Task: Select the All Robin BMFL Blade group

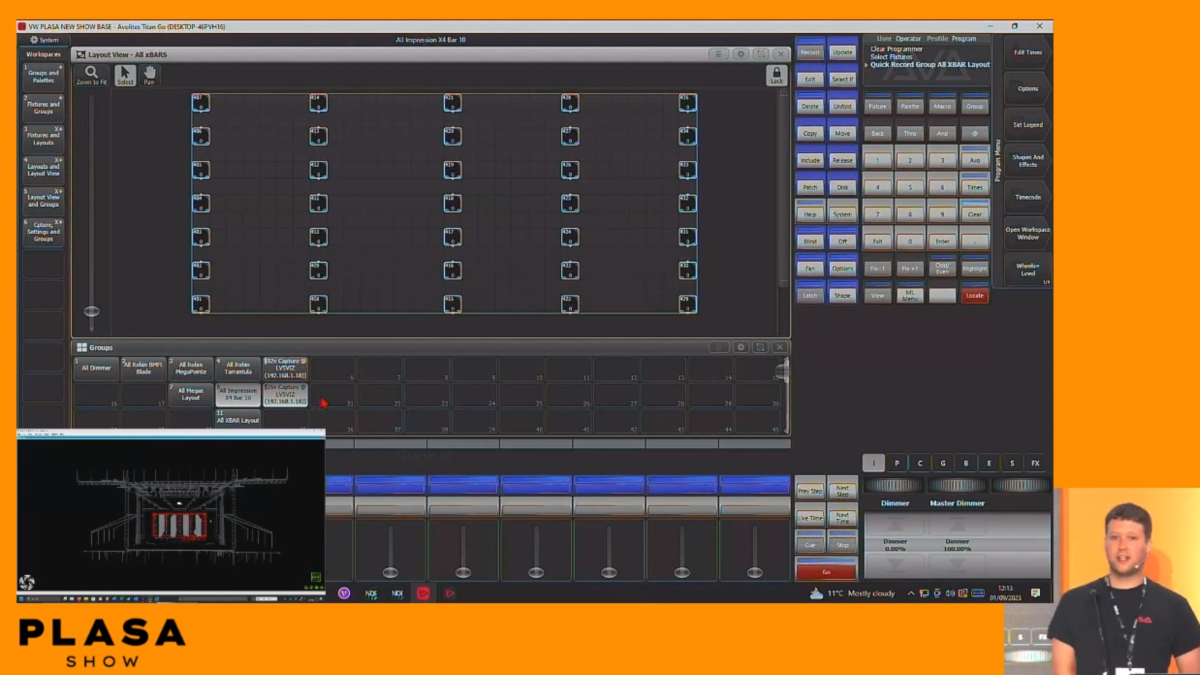Action: (x=143, y=368)
